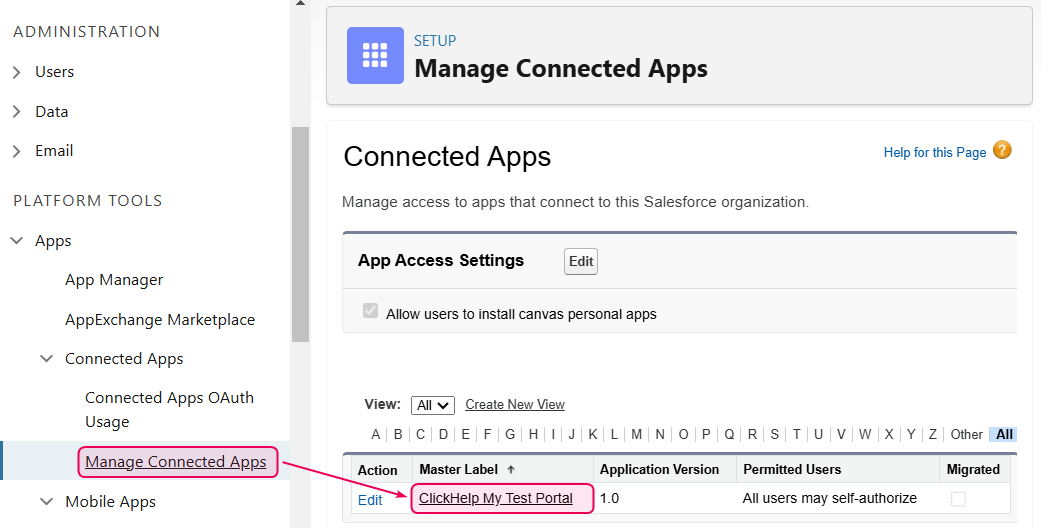Viewport: 1041px width, 528px height.
Task: Filter list by letter W
Action: [864, 434]
